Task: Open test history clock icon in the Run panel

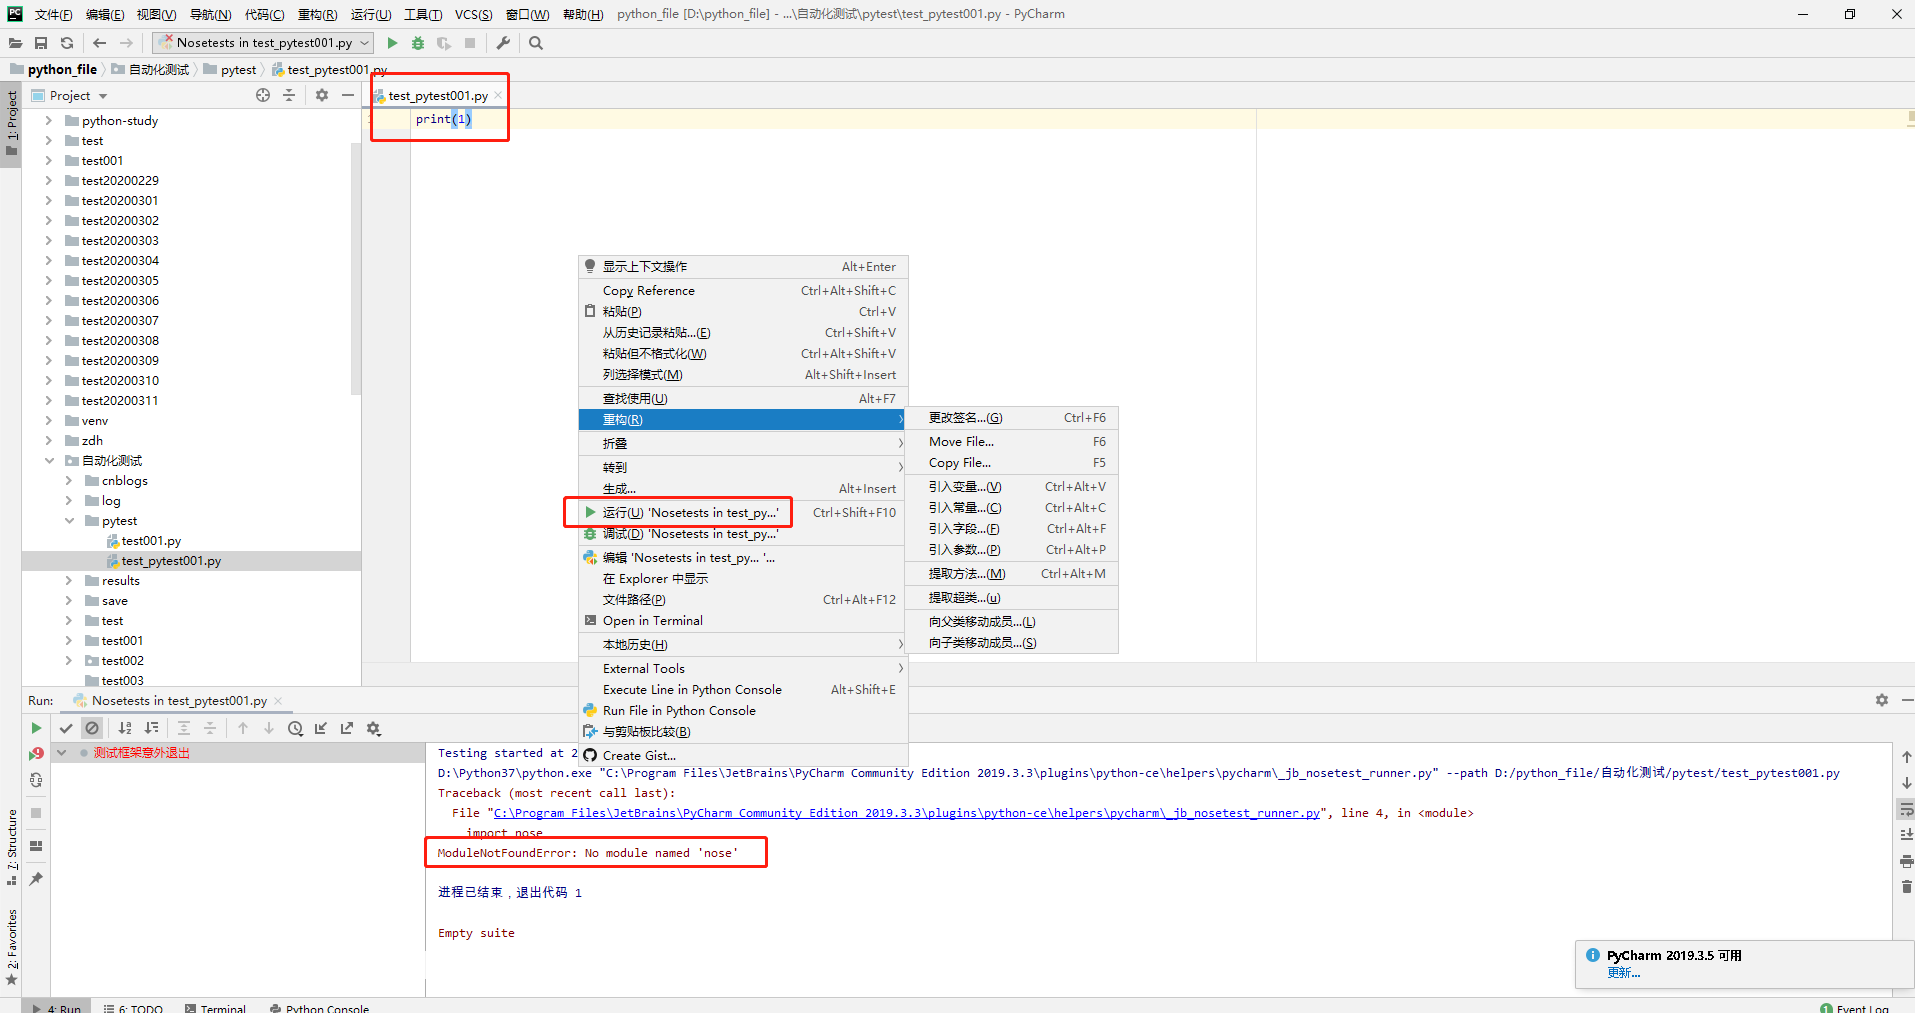Action: point(295,729)
